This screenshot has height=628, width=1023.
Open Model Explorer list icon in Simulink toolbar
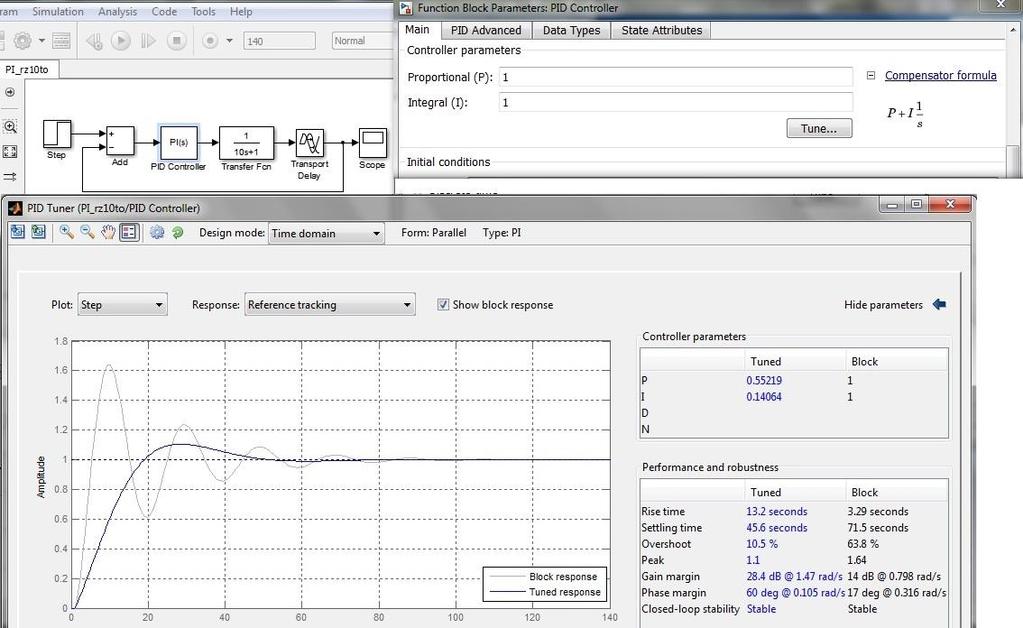point(61,41)
